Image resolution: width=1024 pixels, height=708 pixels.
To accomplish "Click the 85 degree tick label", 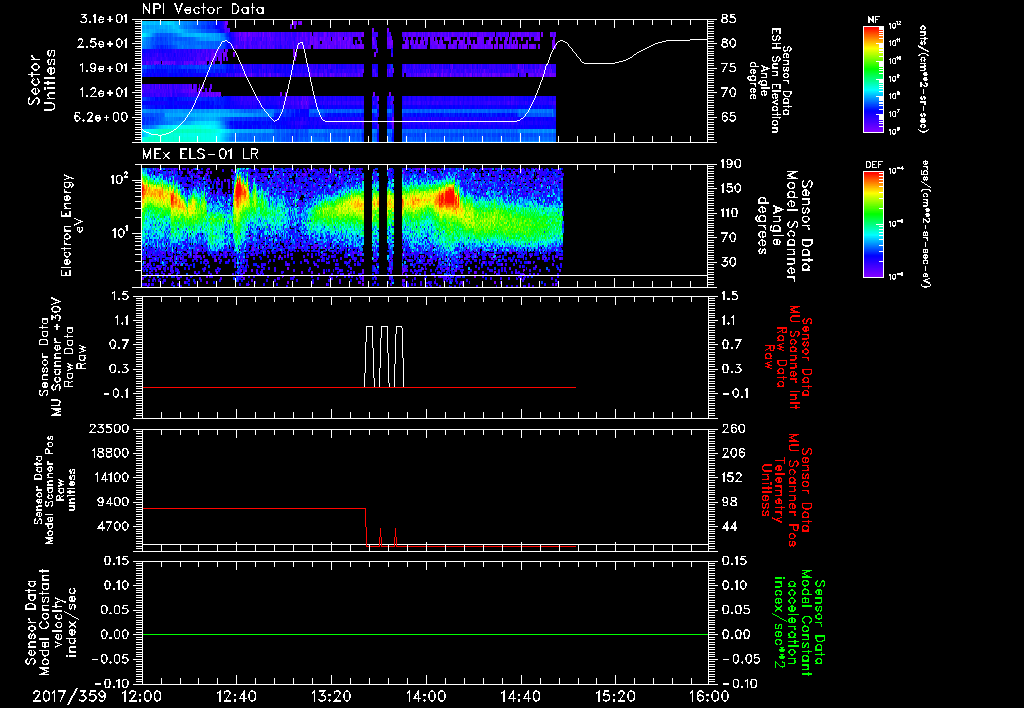I will point(729,19).
